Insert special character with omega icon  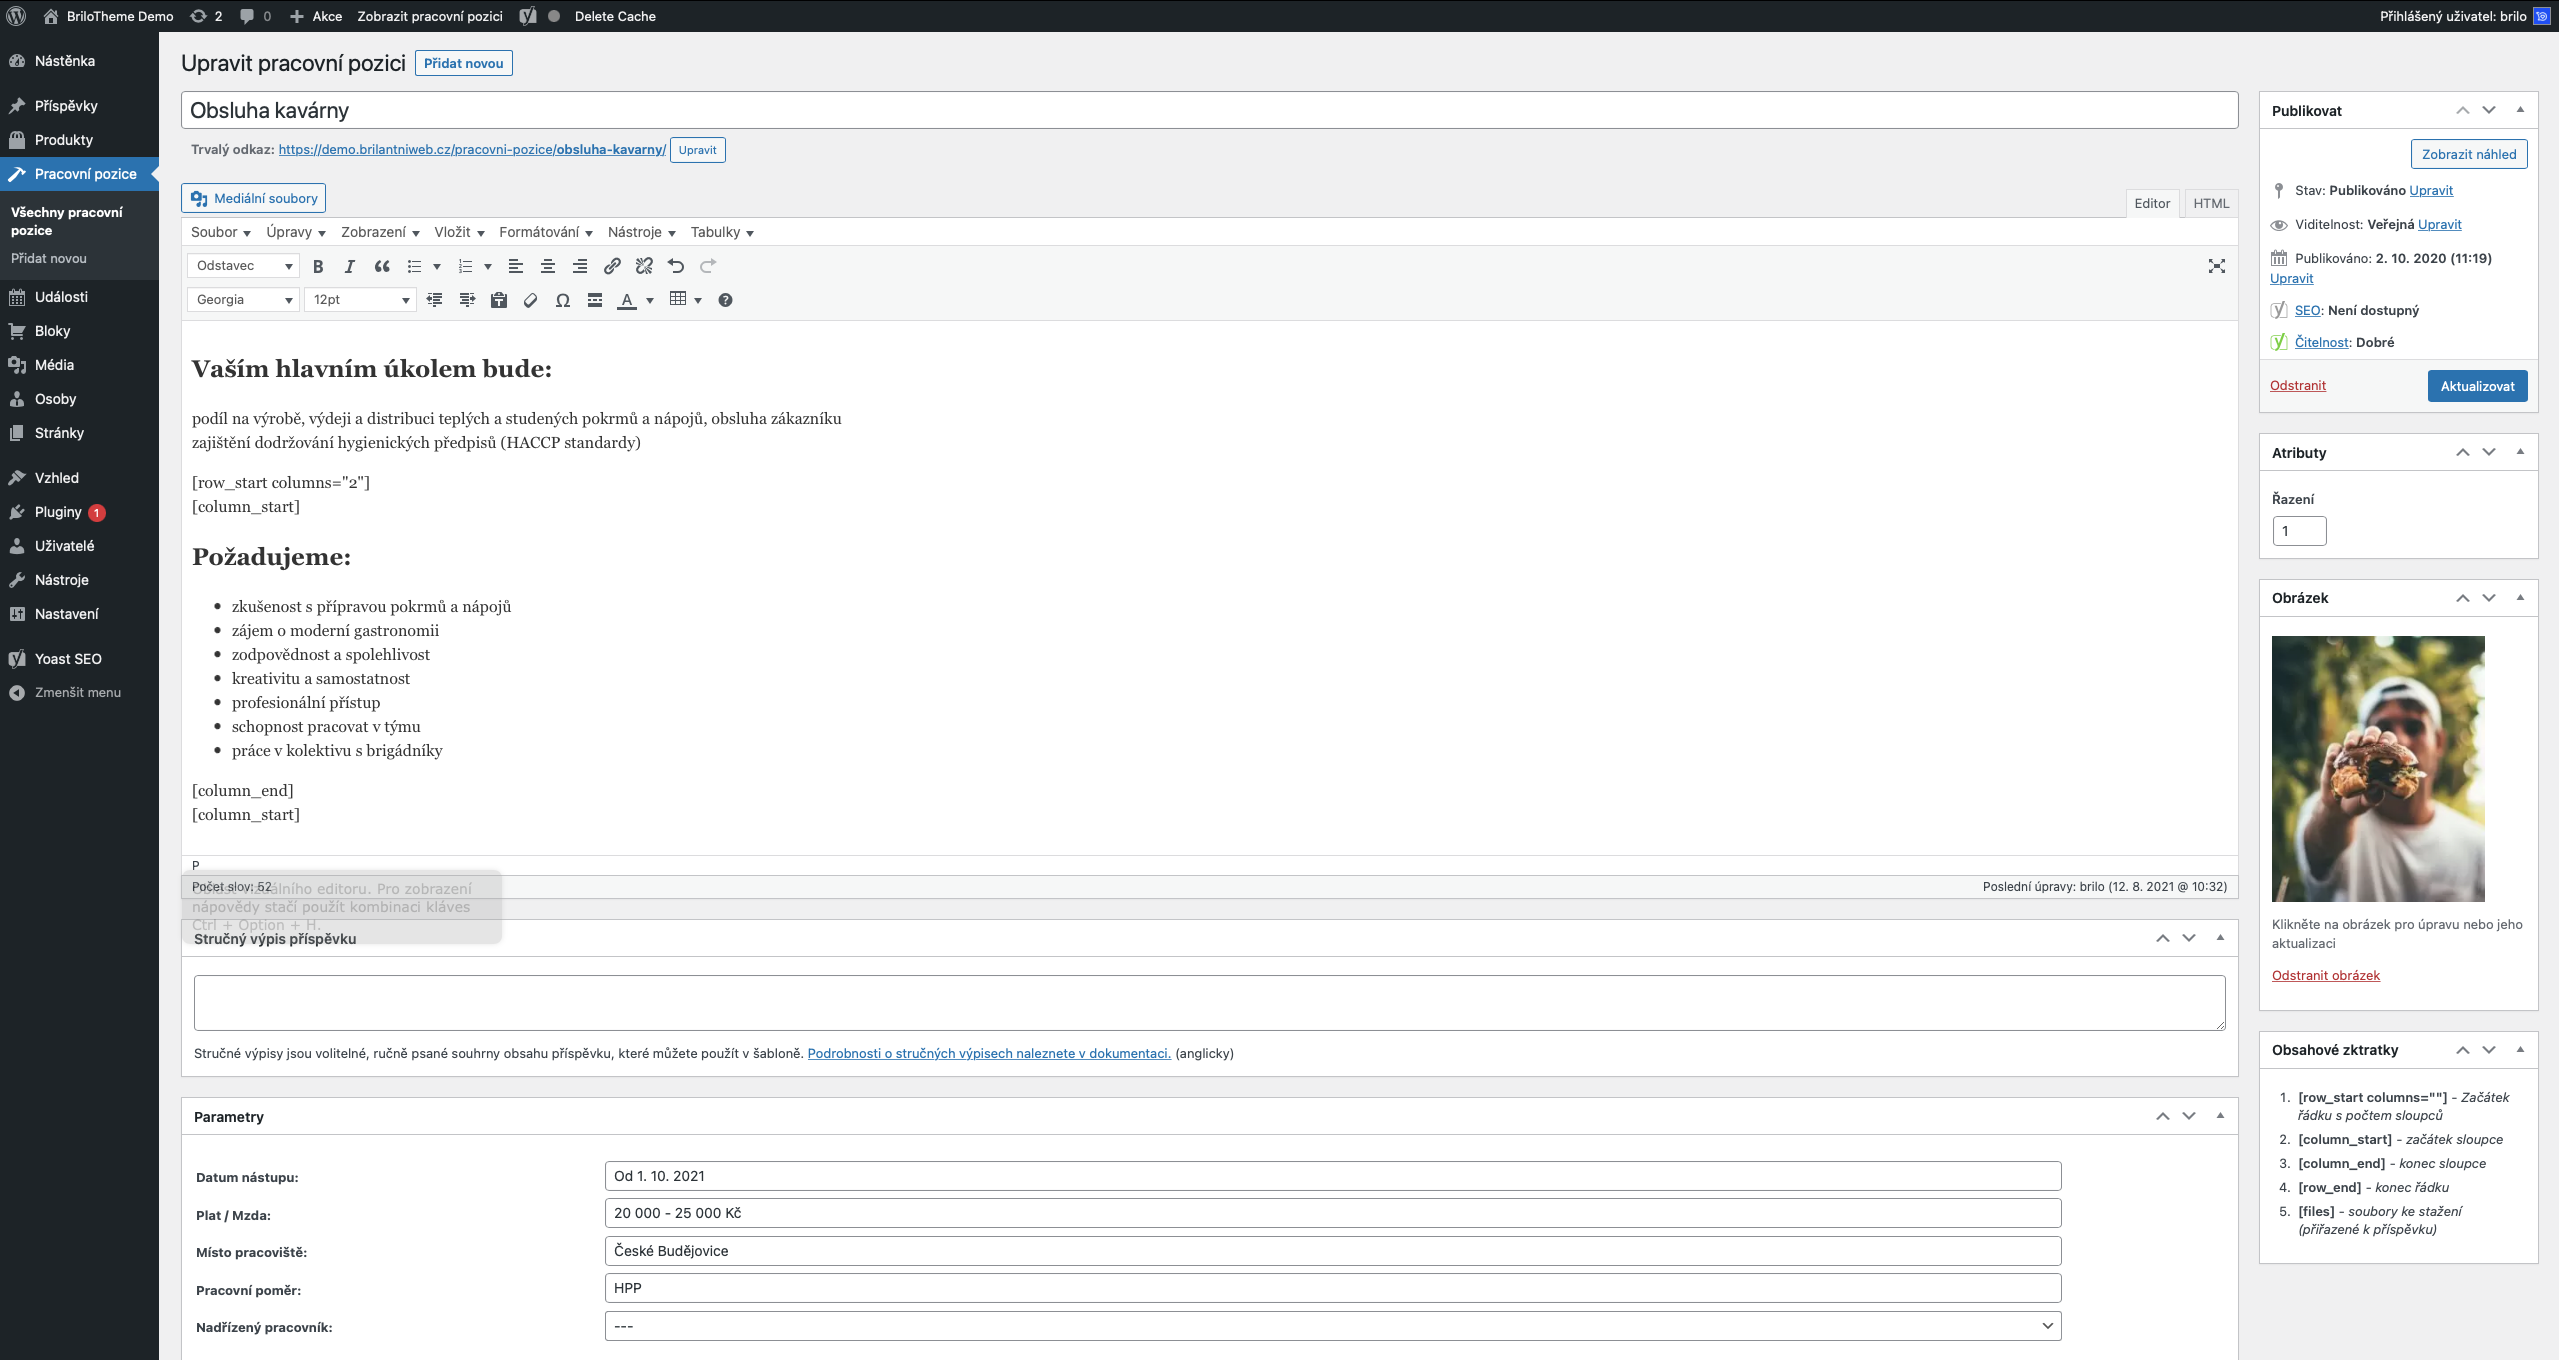[x=563, y=300]
